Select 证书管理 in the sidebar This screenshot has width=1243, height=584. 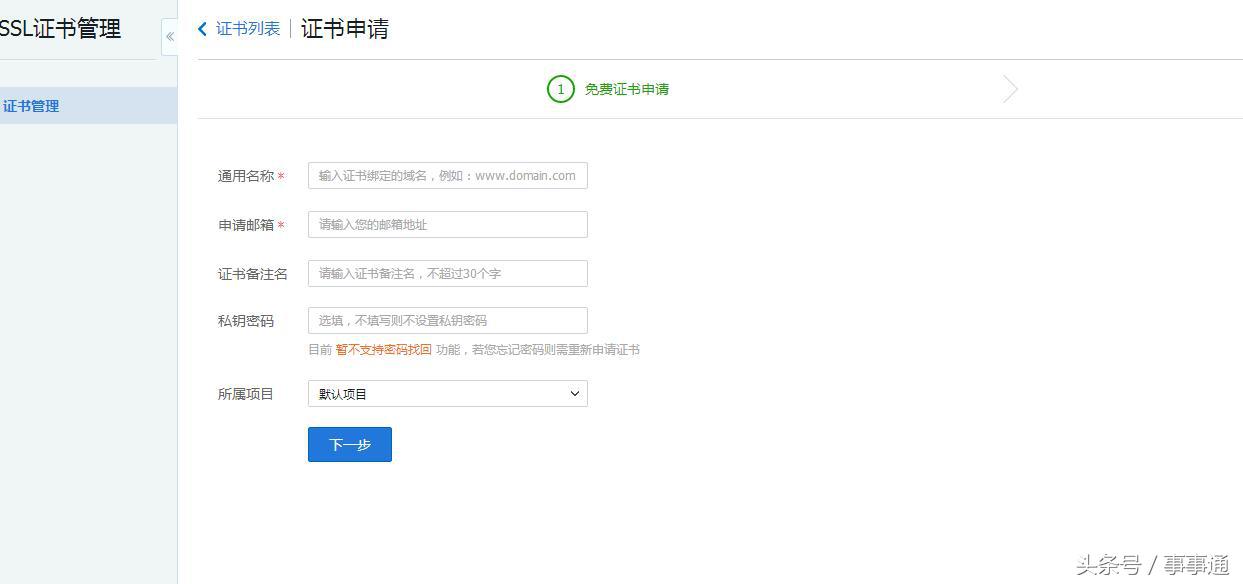(33, 105)
